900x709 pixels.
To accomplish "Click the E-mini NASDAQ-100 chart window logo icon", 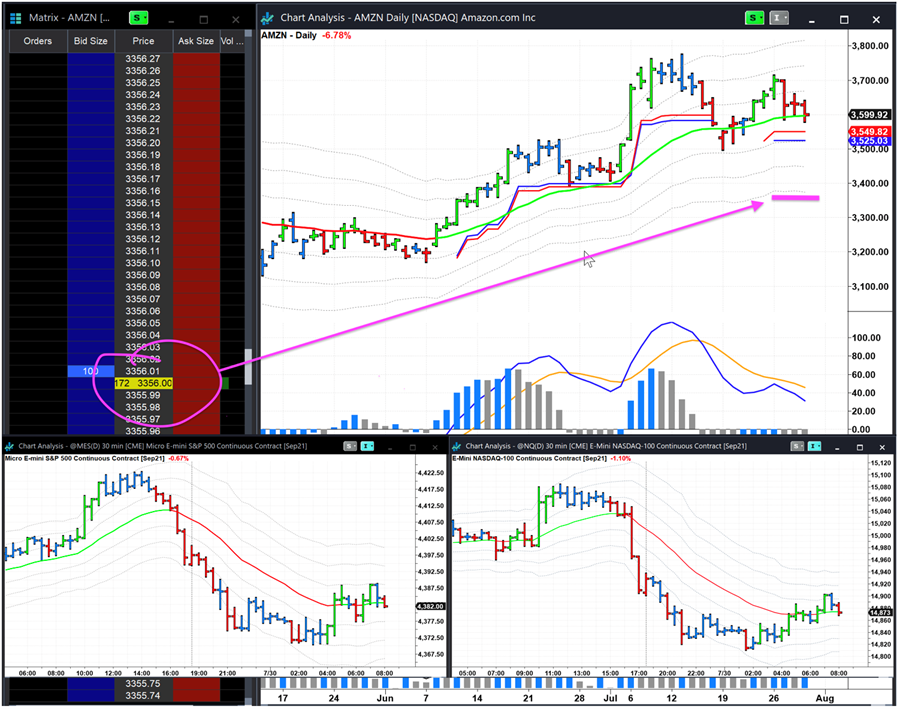I will [458, 446].
